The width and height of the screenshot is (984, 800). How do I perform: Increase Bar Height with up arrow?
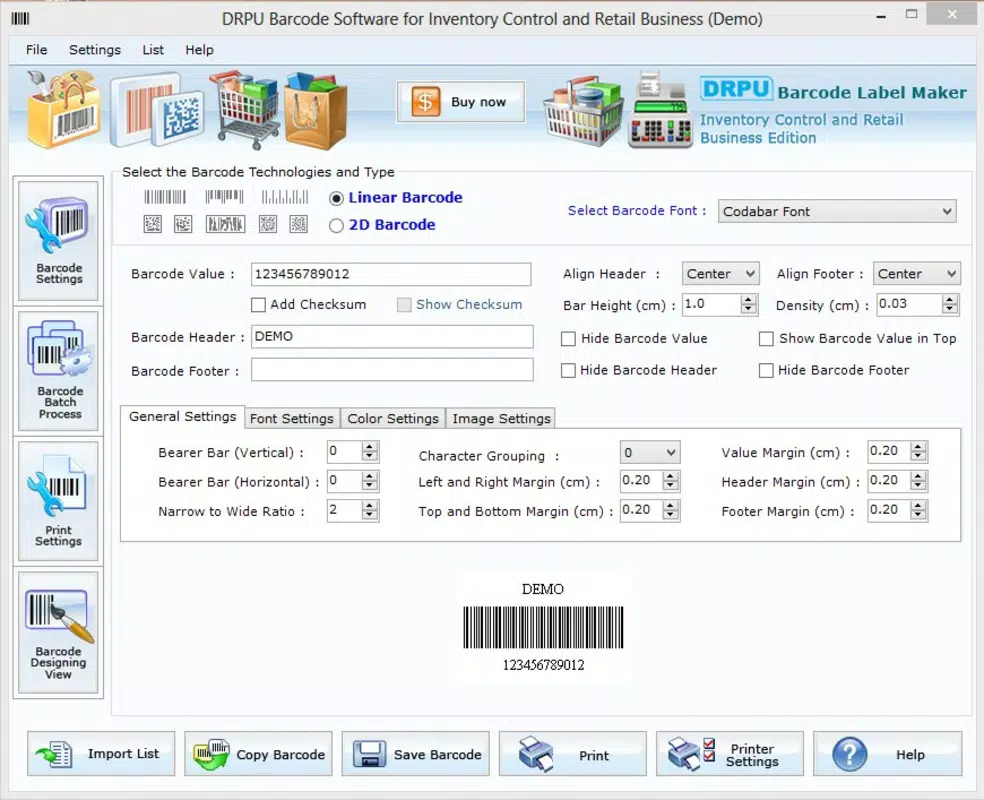coord(748,299)
